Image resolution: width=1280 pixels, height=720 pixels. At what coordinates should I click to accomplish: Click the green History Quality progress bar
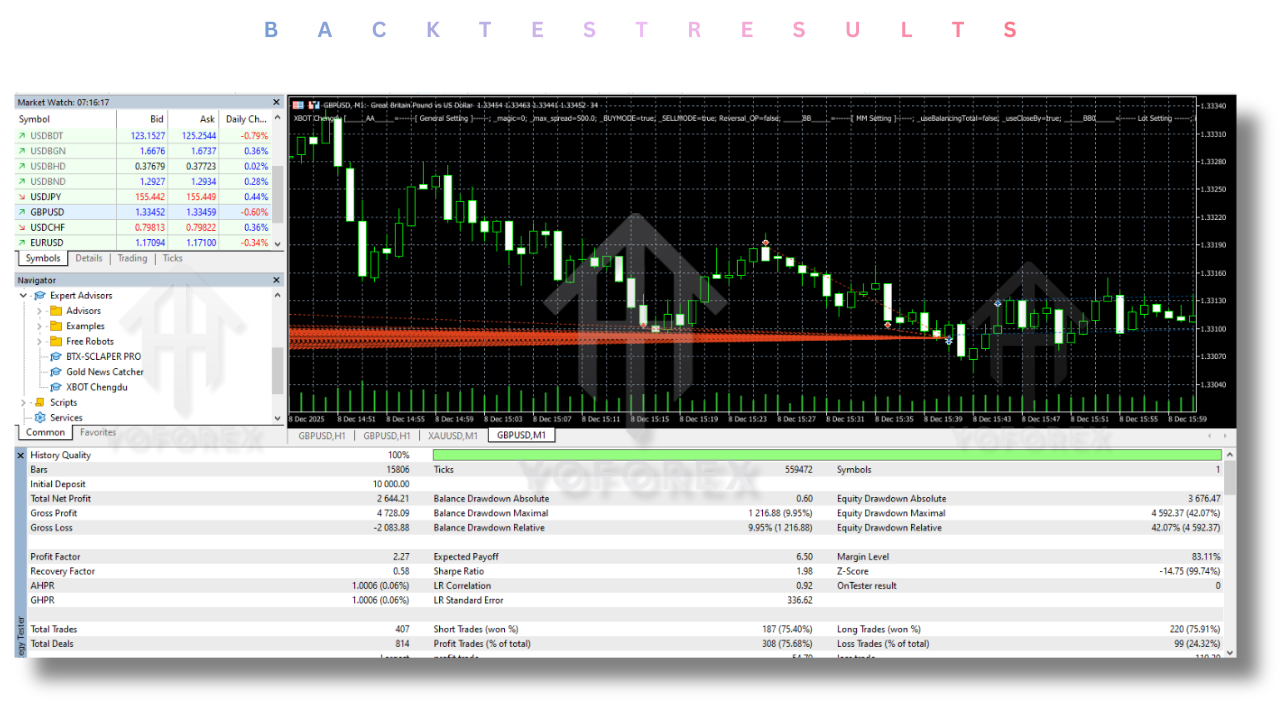[826, 455]
